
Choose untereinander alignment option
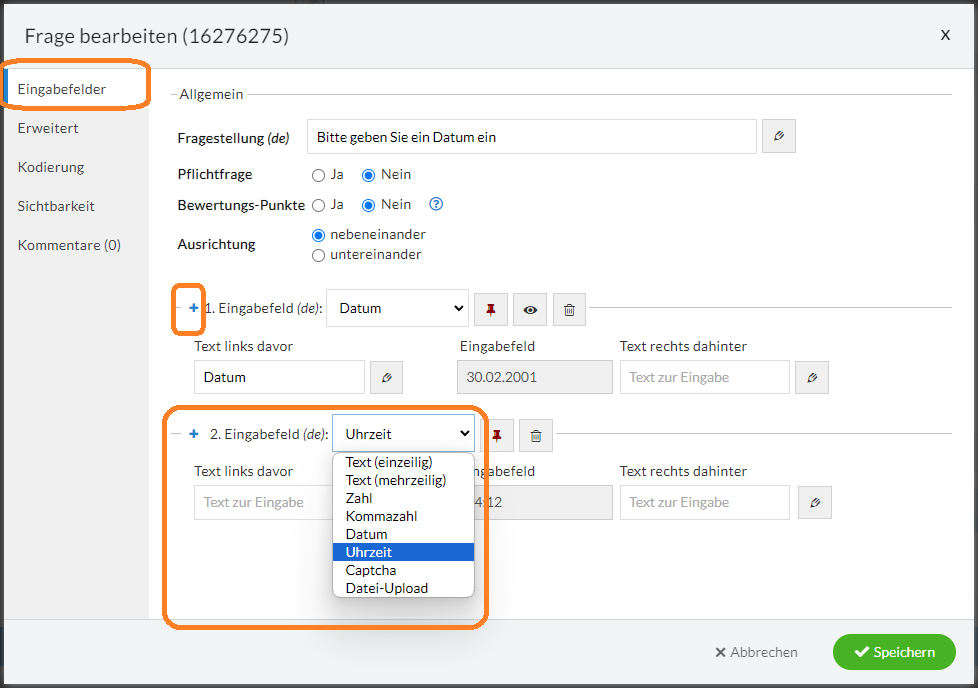[x=319, y=255]
